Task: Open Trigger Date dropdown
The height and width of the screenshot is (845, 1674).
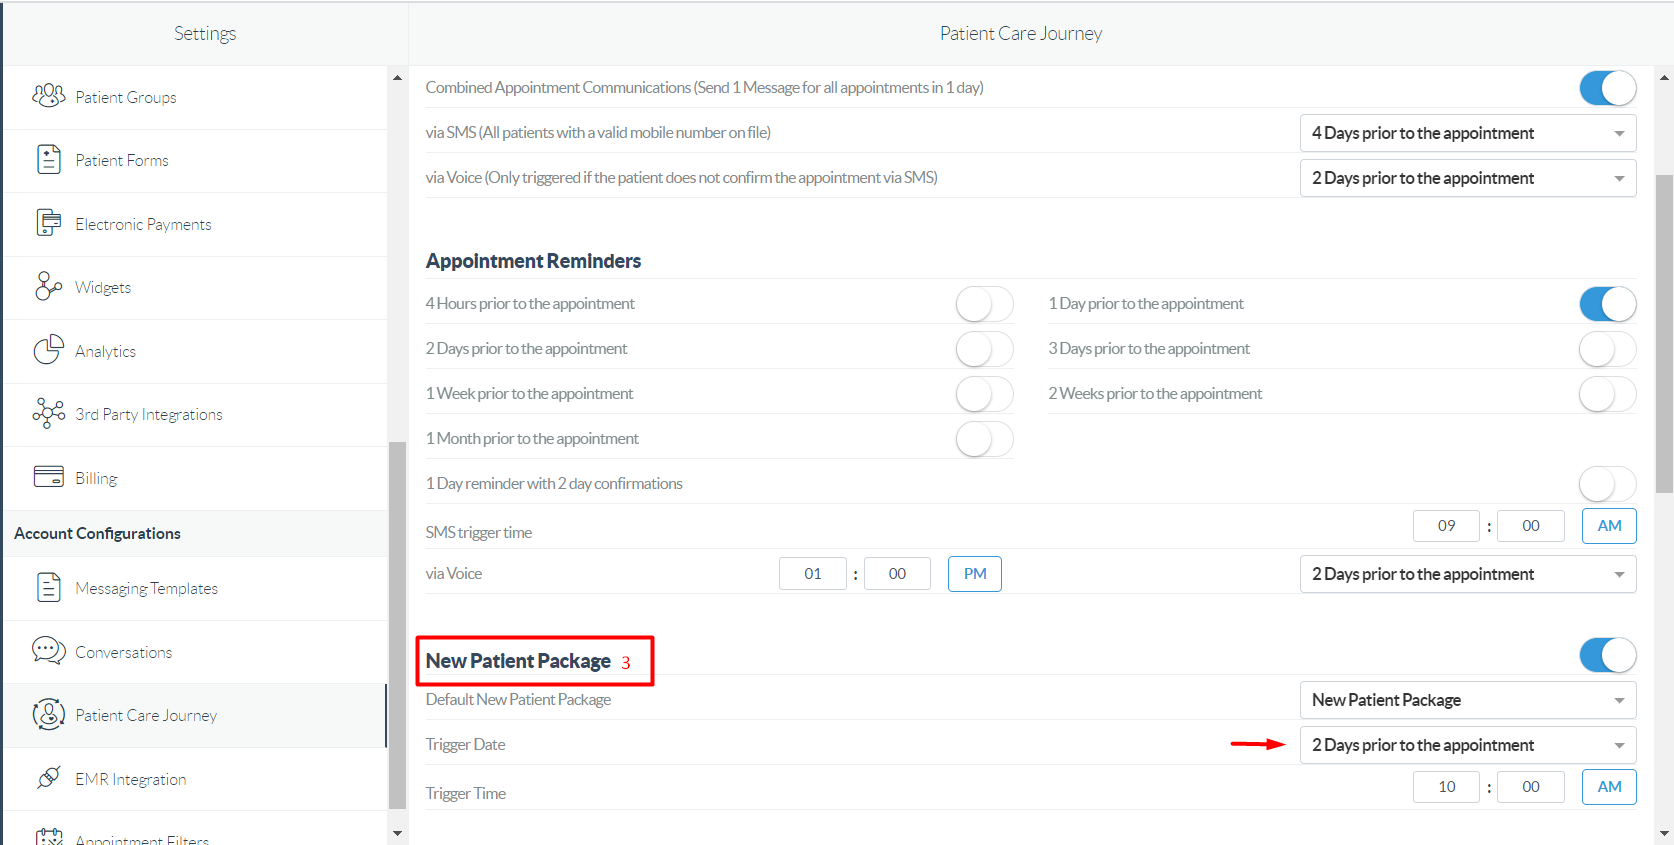Action: click(1467, 745)
